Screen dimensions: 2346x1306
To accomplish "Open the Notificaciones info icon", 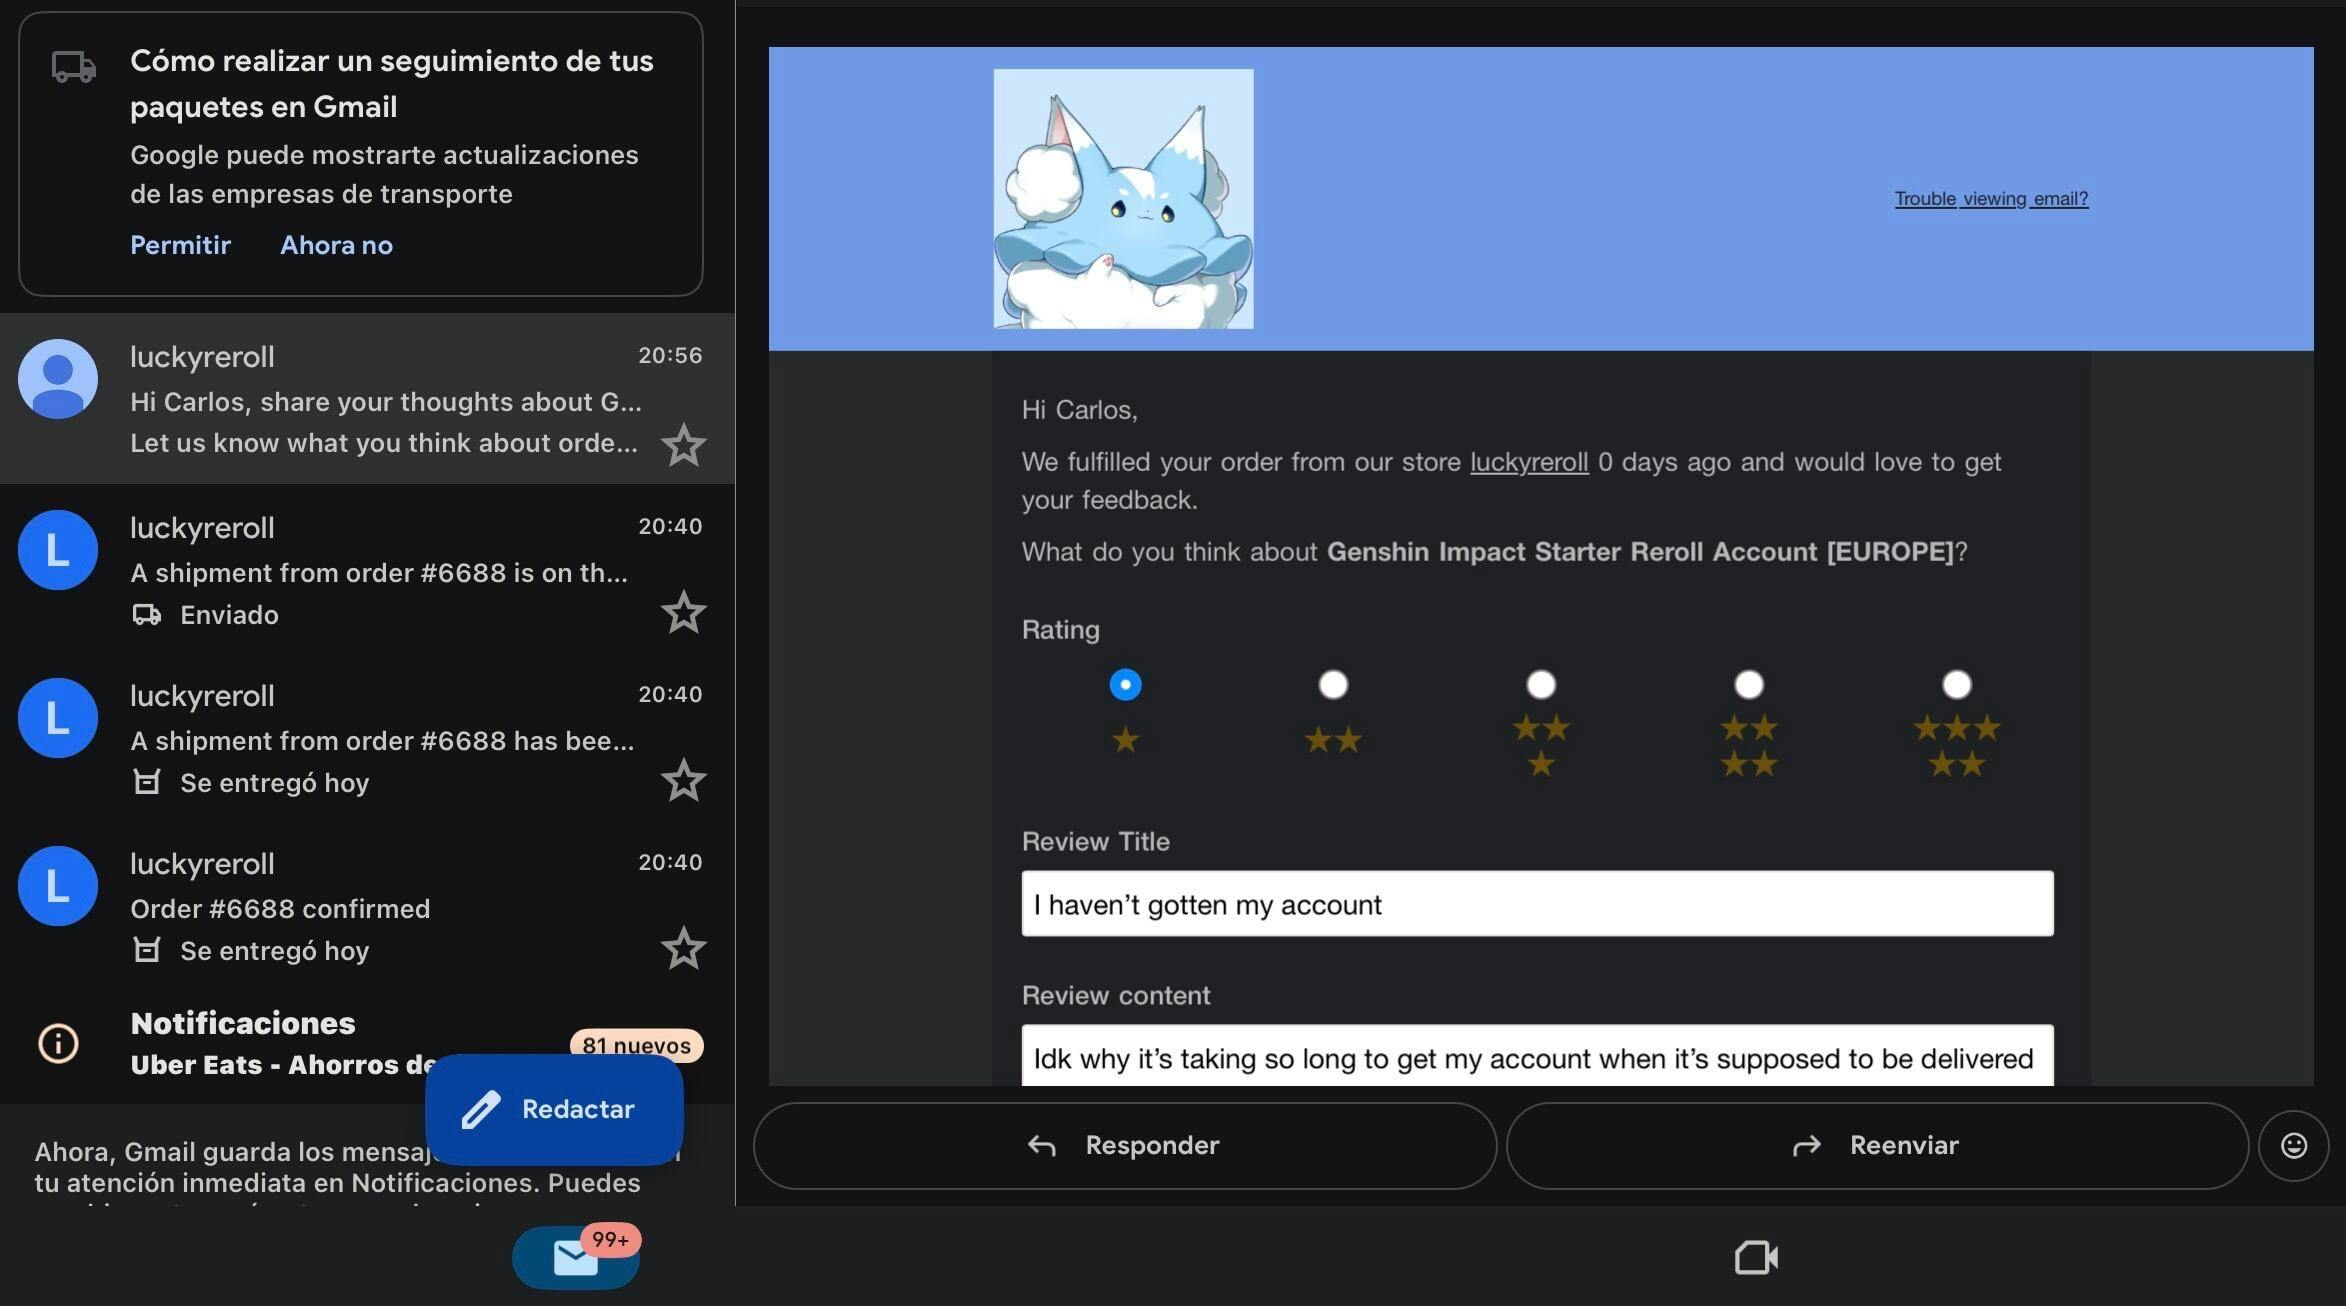I will point(58,1043).
